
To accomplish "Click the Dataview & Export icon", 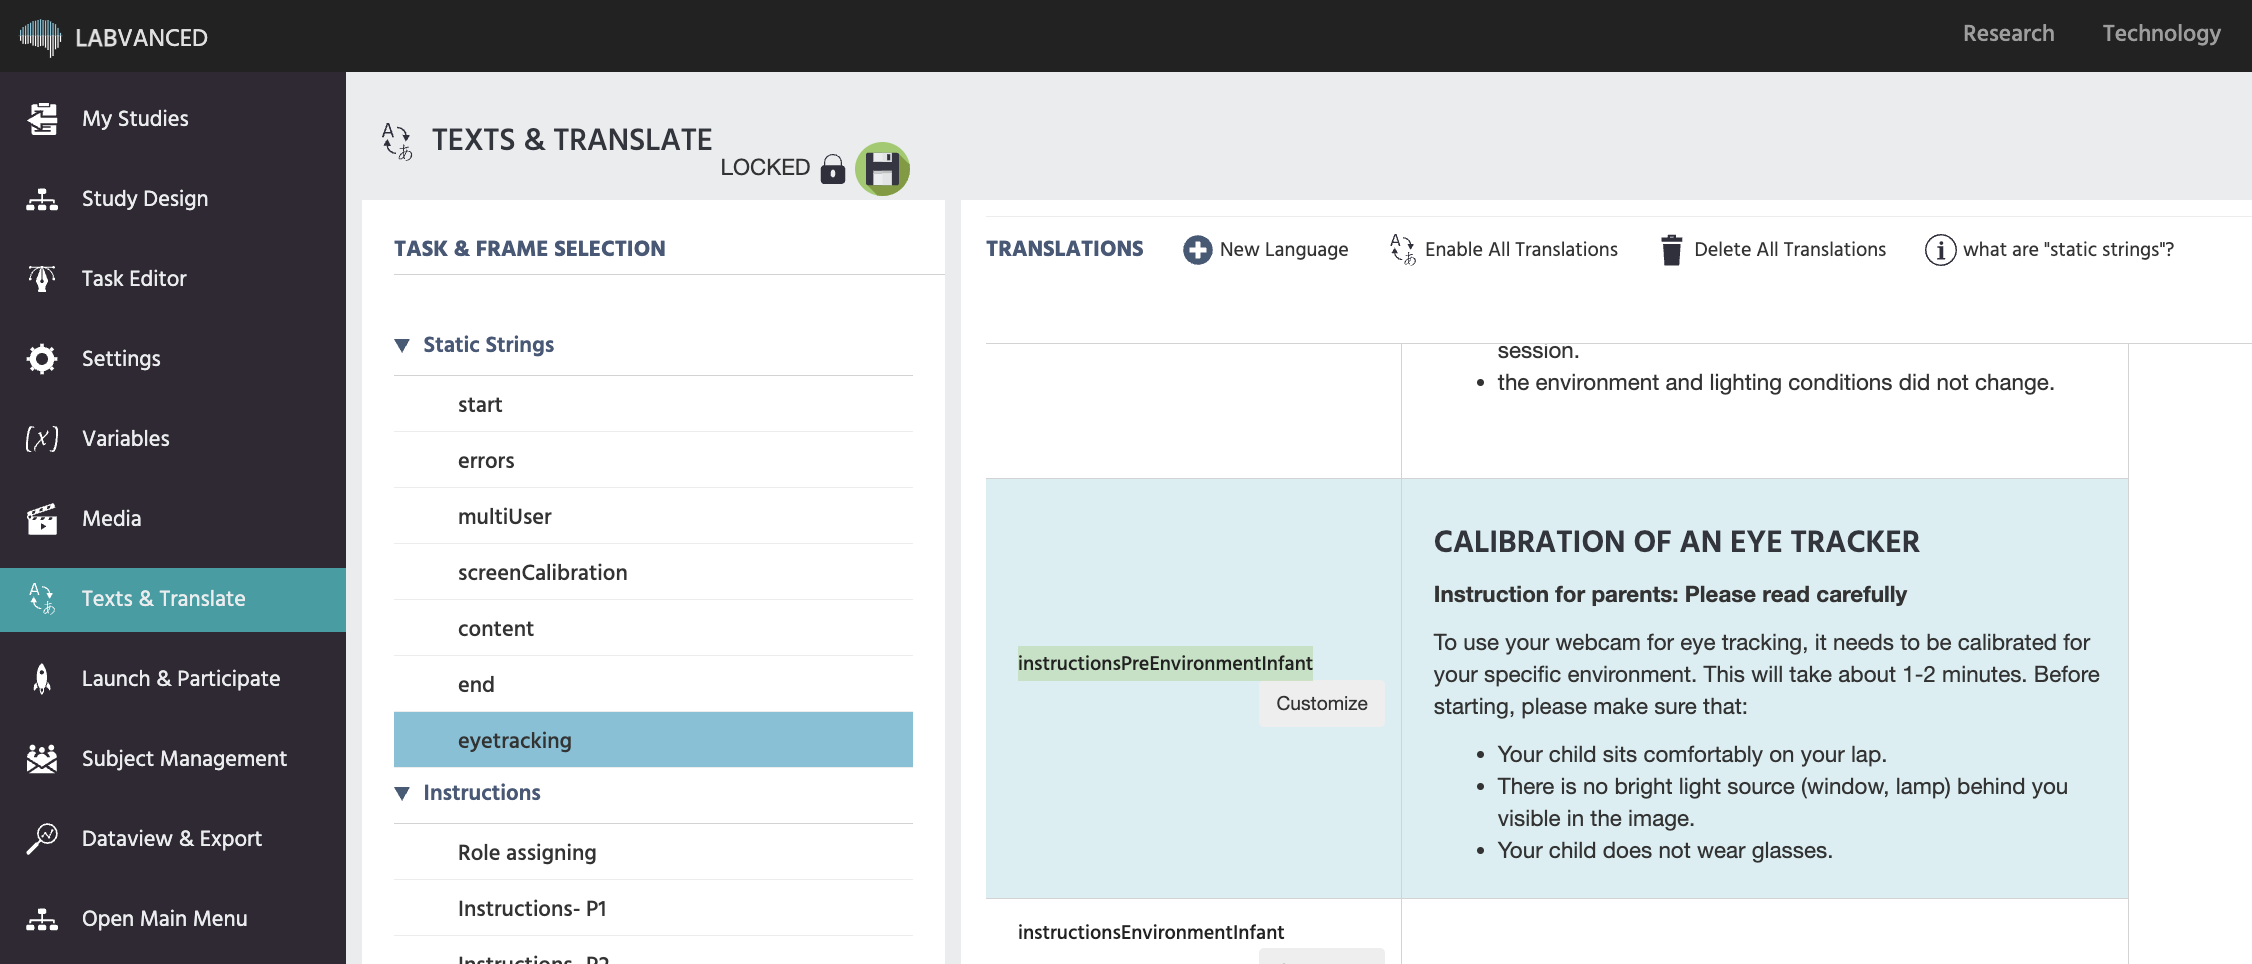I will (x=42, y=839).
